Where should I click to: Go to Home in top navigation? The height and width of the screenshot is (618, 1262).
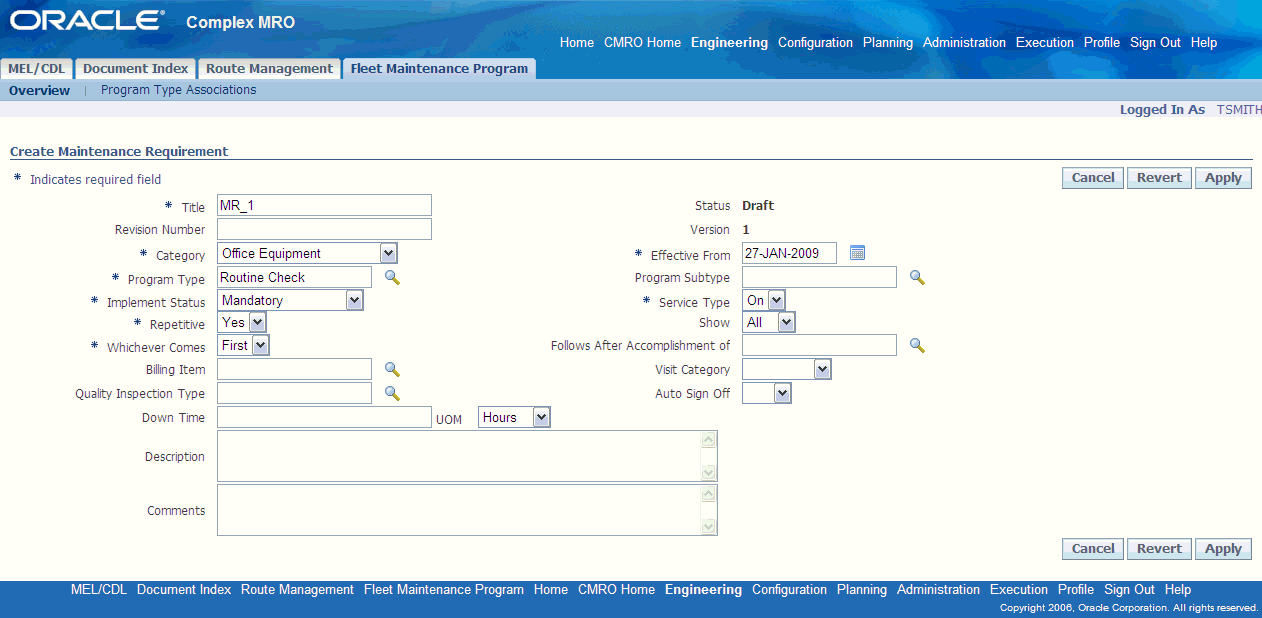click(577, 43)
